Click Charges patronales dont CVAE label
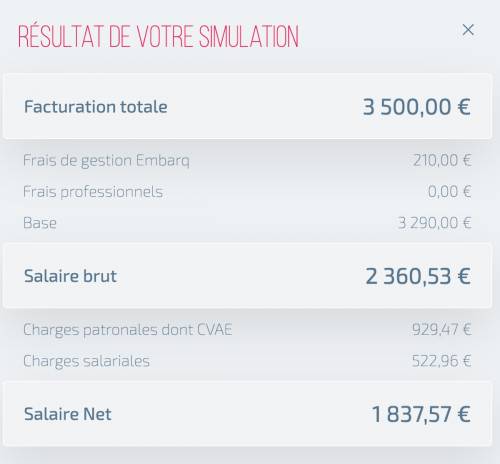The height and width of the screenshot is (464, 500). pyautogui.click(x=128, y=330)
